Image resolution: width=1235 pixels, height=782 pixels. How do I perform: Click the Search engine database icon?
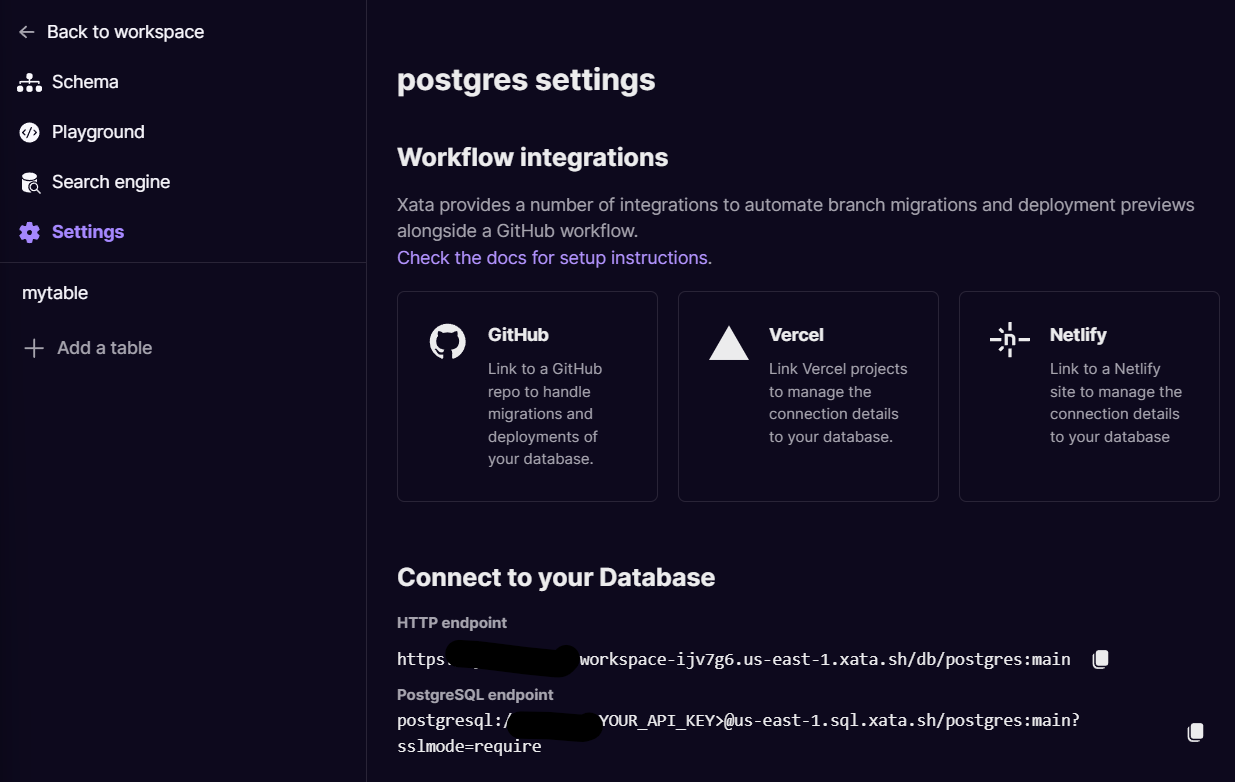coord(31,183)
